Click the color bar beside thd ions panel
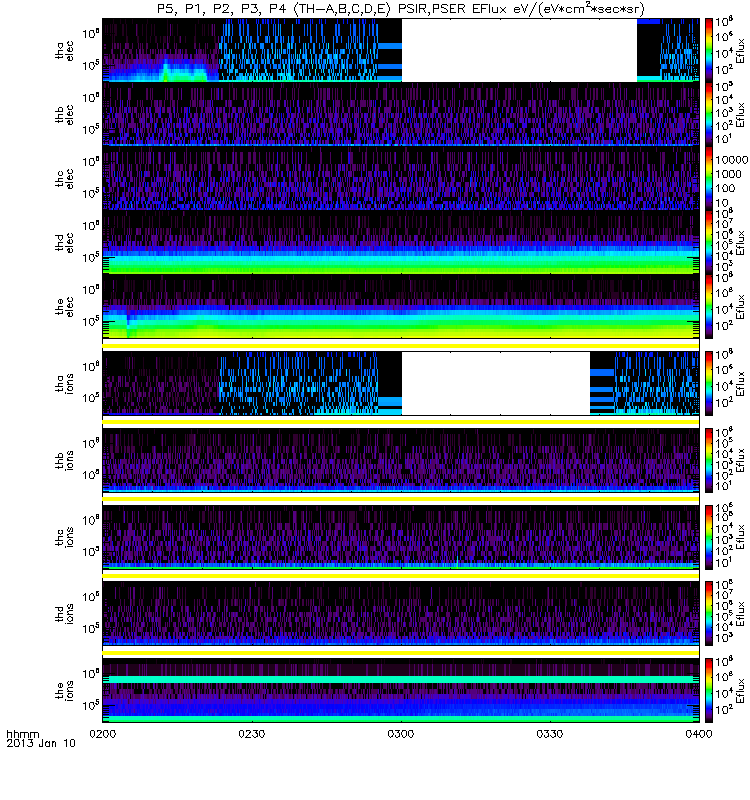750x800 pixels. 709,613
